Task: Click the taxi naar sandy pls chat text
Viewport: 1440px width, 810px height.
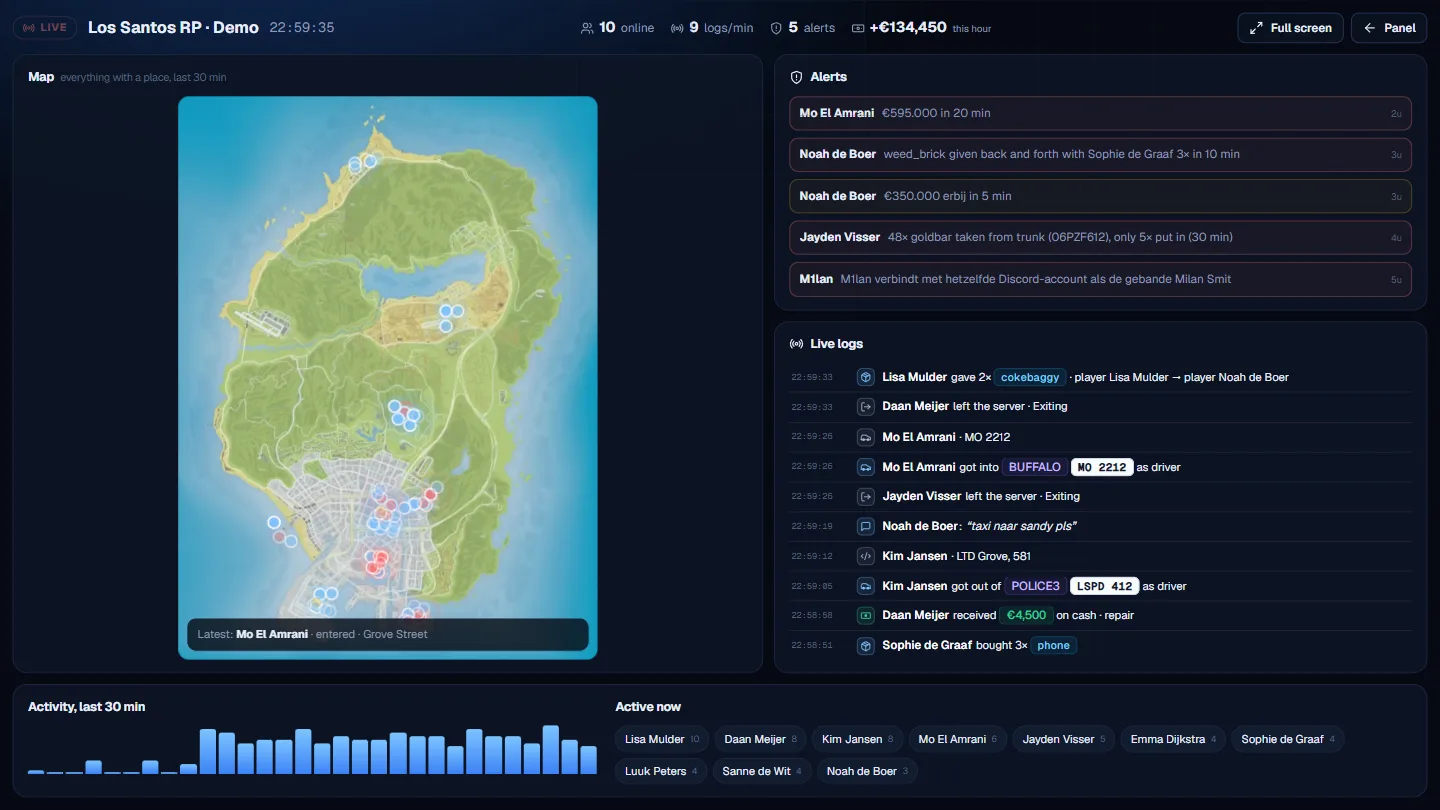Action: [1020, 526]
